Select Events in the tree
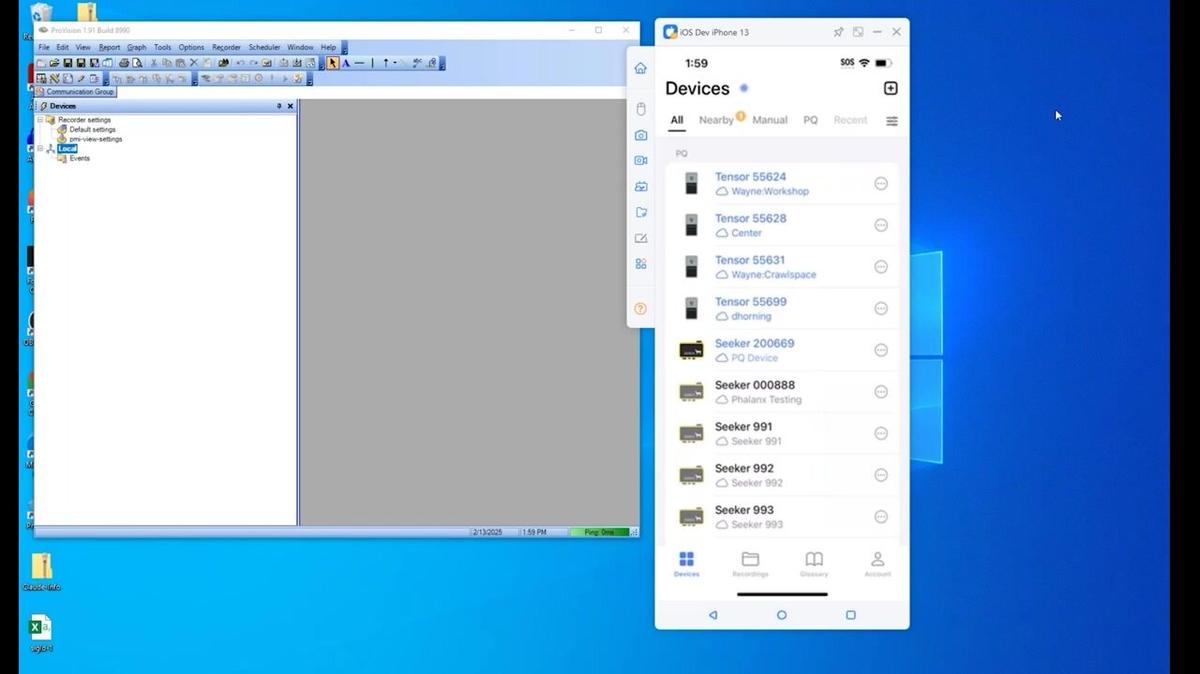This screenshot has height=674, width=1200. point(79,158)
